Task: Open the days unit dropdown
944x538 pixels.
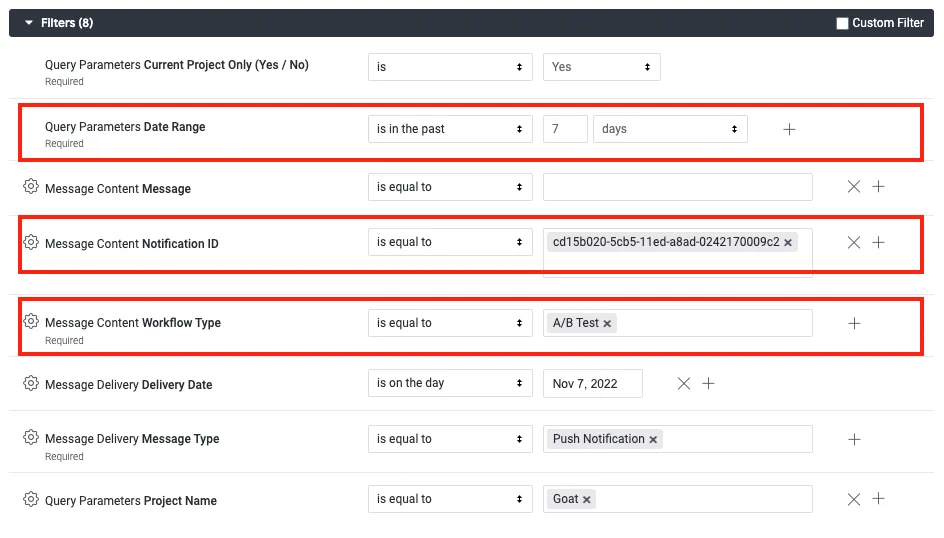Action: pyautogui.click(x=669, y=129)
